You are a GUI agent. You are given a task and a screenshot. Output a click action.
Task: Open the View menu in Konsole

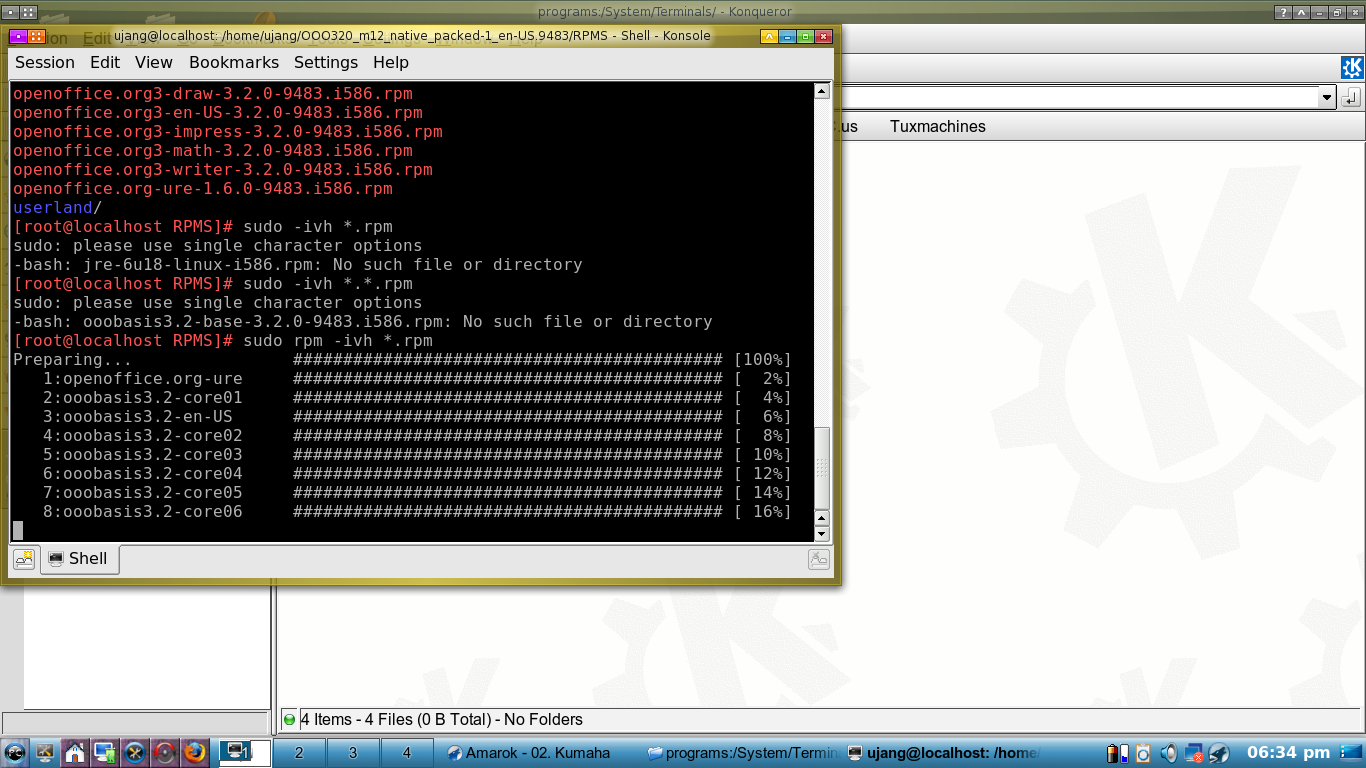[154, 62]
